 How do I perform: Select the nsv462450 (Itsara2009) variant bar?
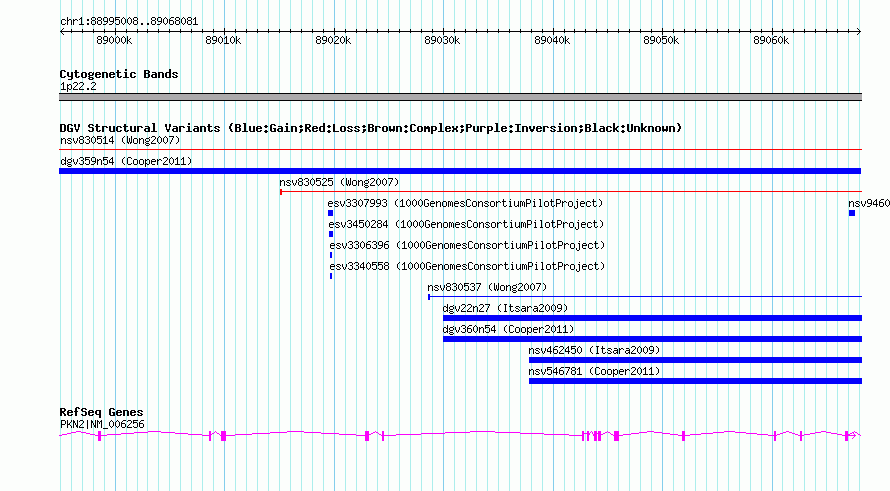click(x=695, y=360)
